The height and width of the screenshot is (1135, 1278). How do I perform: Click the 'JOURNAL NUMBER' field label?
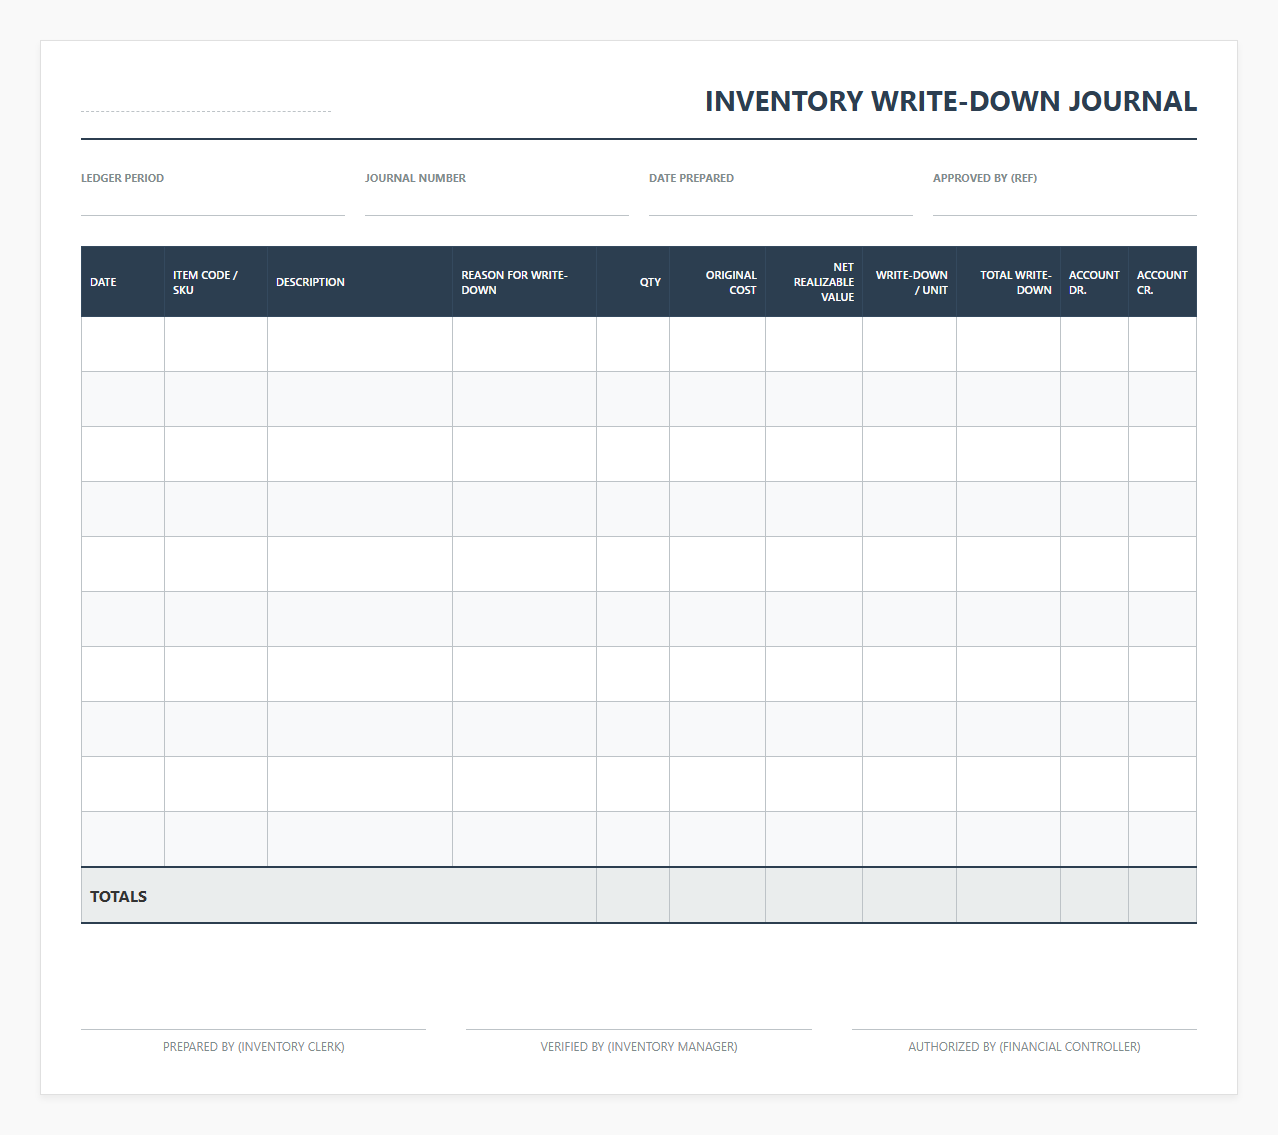pos(415,178)
